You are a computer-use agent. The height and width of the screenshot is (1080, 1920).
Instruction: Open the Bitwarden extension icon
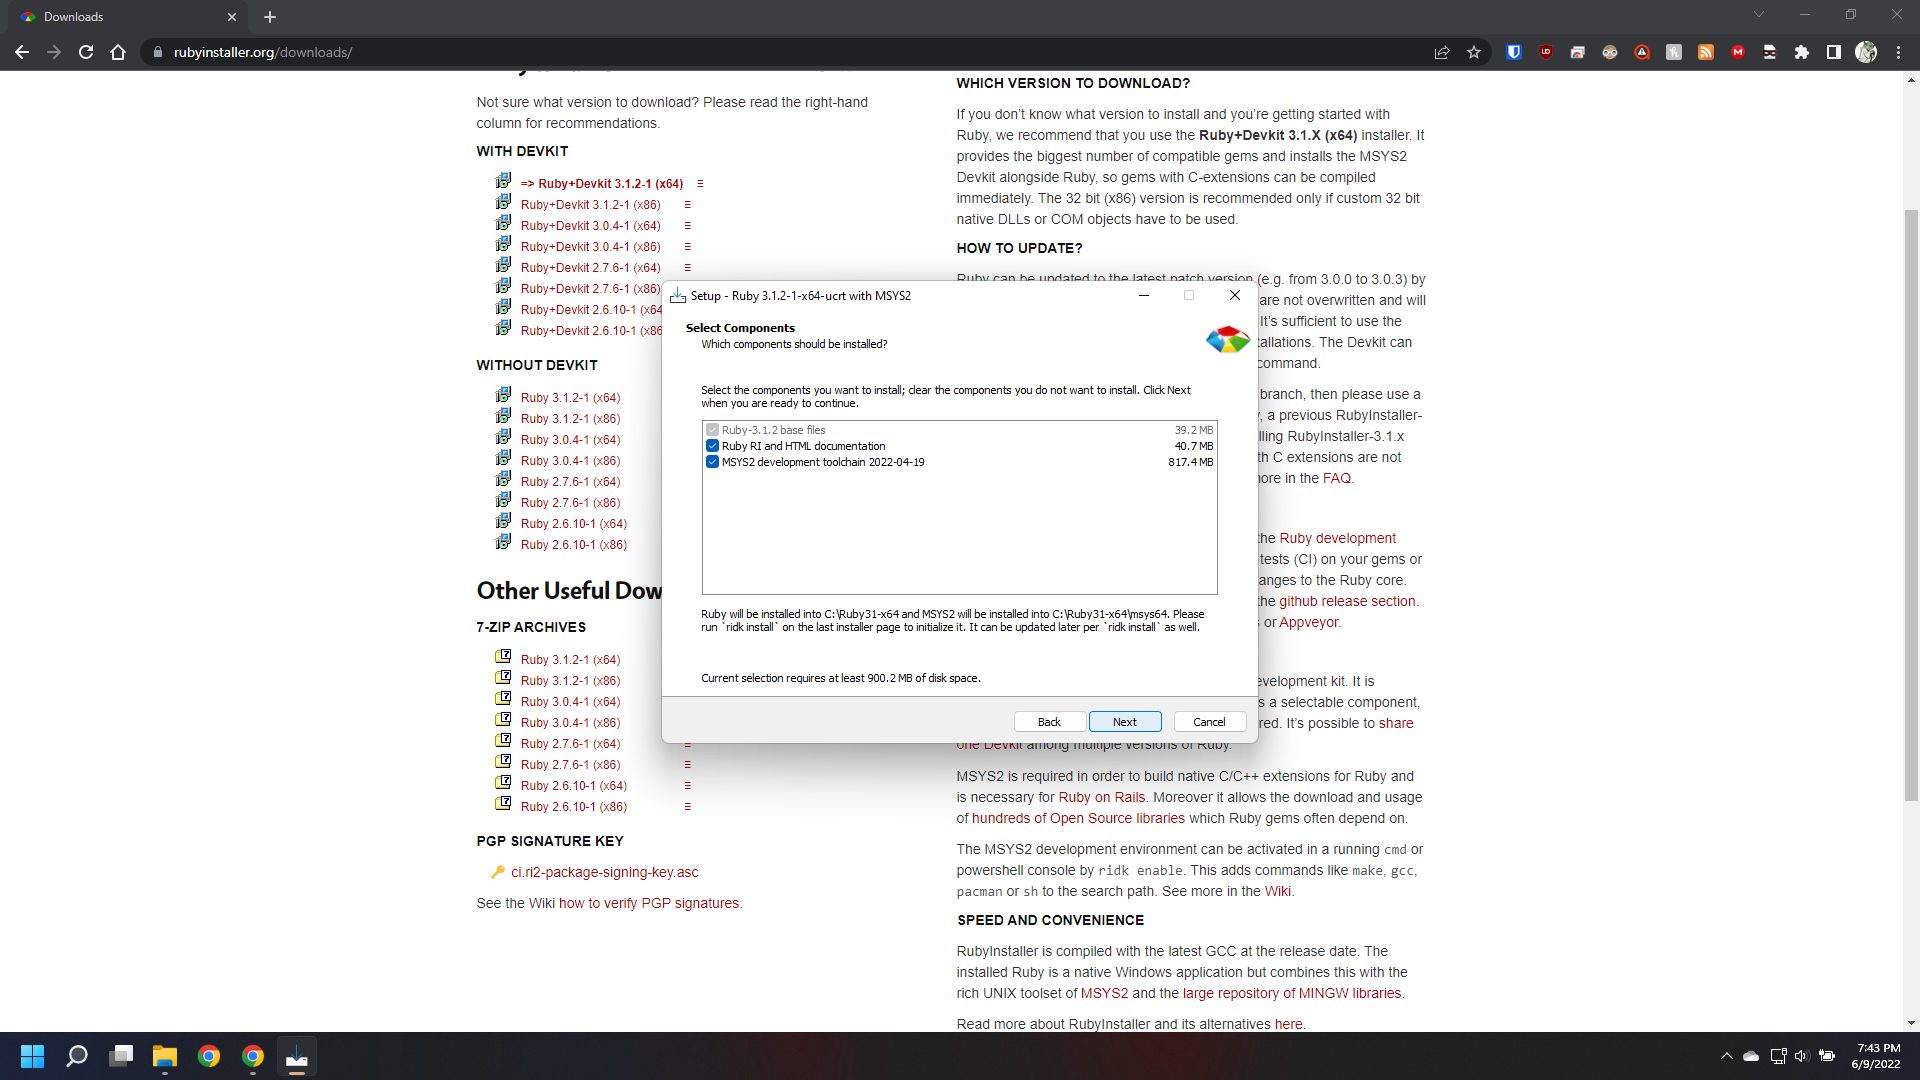pos(1514,52)
